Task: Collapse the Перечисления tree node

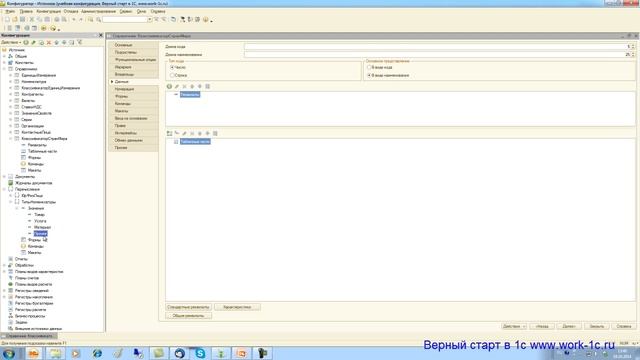Action: (4, 189)
